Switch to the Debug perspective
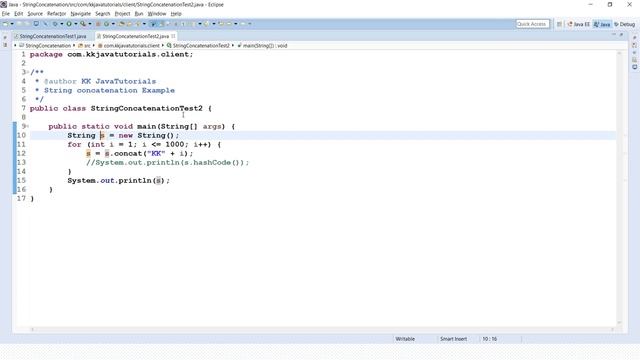This screenshot has height=360, width=640. [x=624, y=24]
